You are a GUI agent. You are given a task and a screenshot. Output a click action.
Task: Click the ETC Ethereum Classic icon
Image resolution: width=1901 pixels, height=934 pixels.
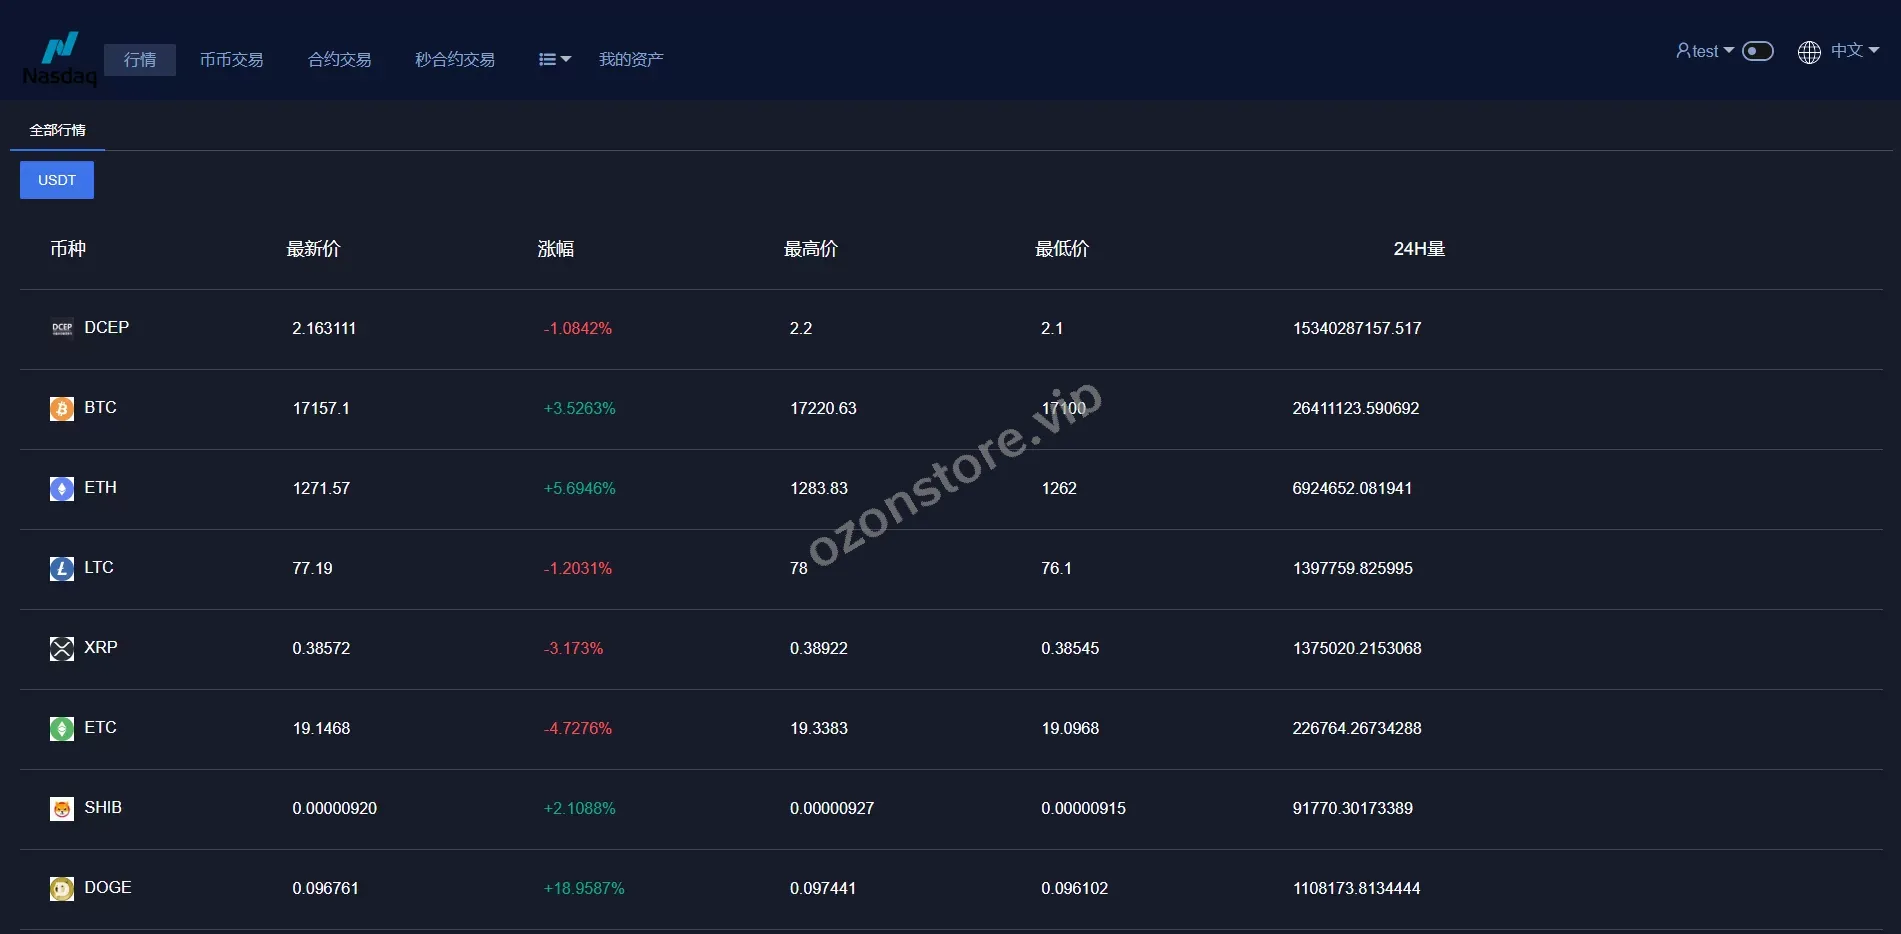tap(62, 728)
